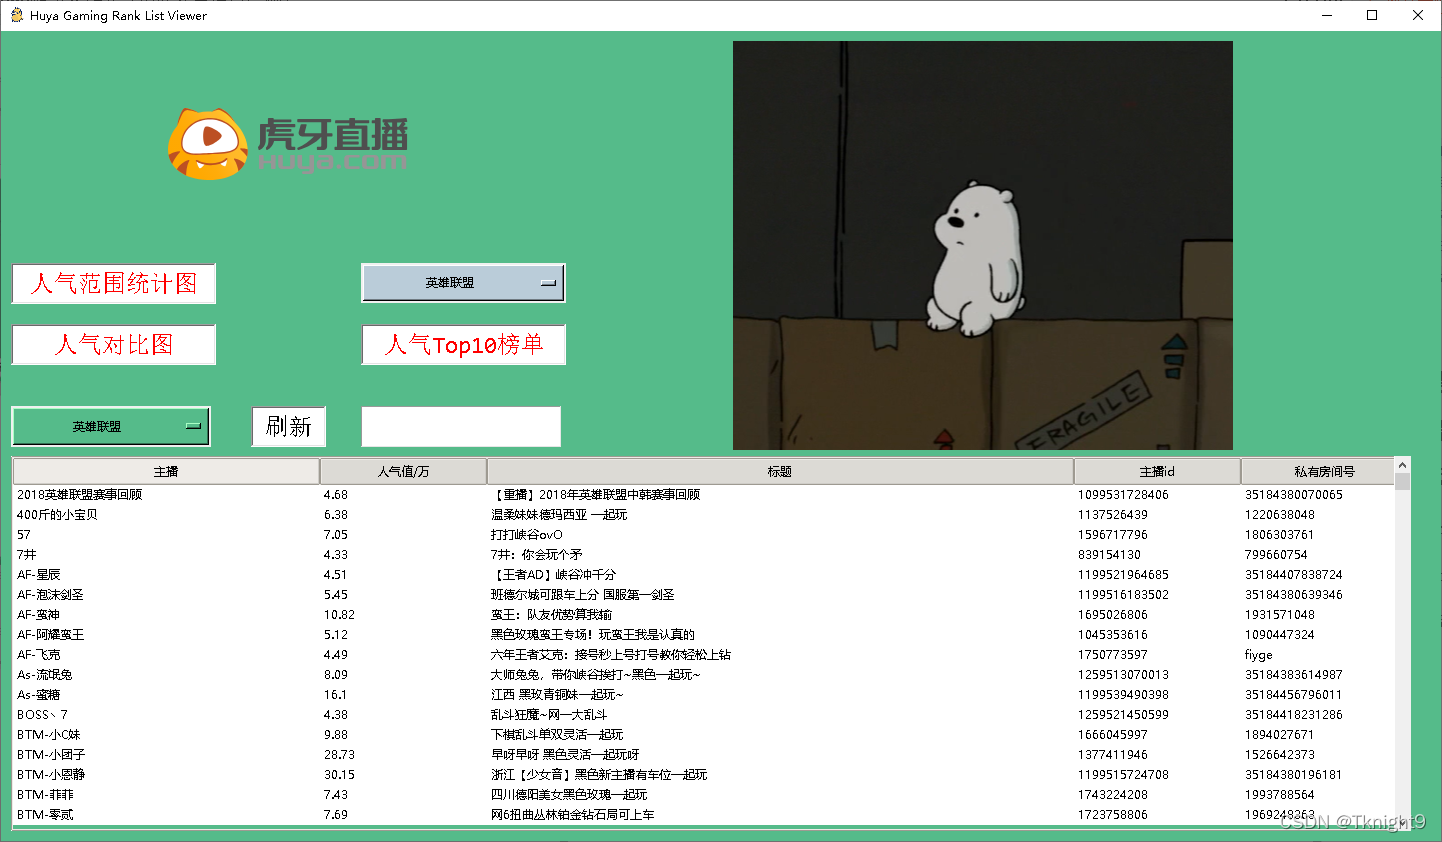The width and height of the screenshot is (1442, 842).
Task: Minimize the Huya Rank List Viewer window
Action: tap(1327, 15)
